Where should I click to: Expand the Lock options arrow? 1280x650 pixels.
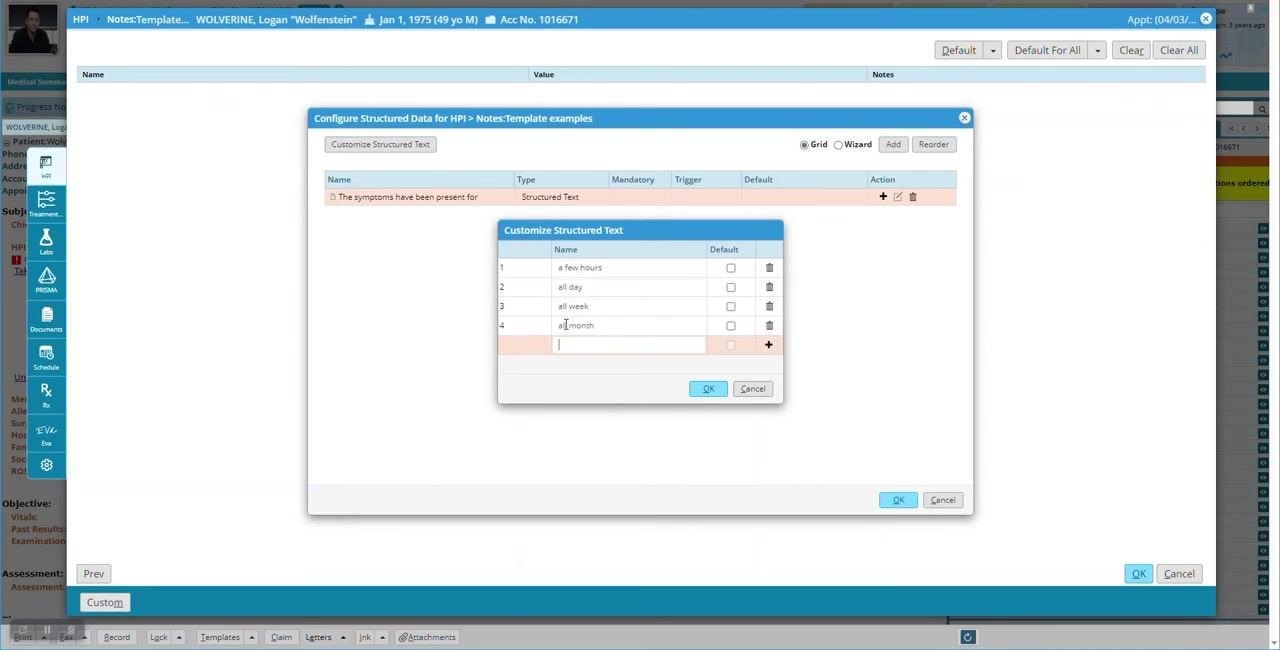[180, 637]
